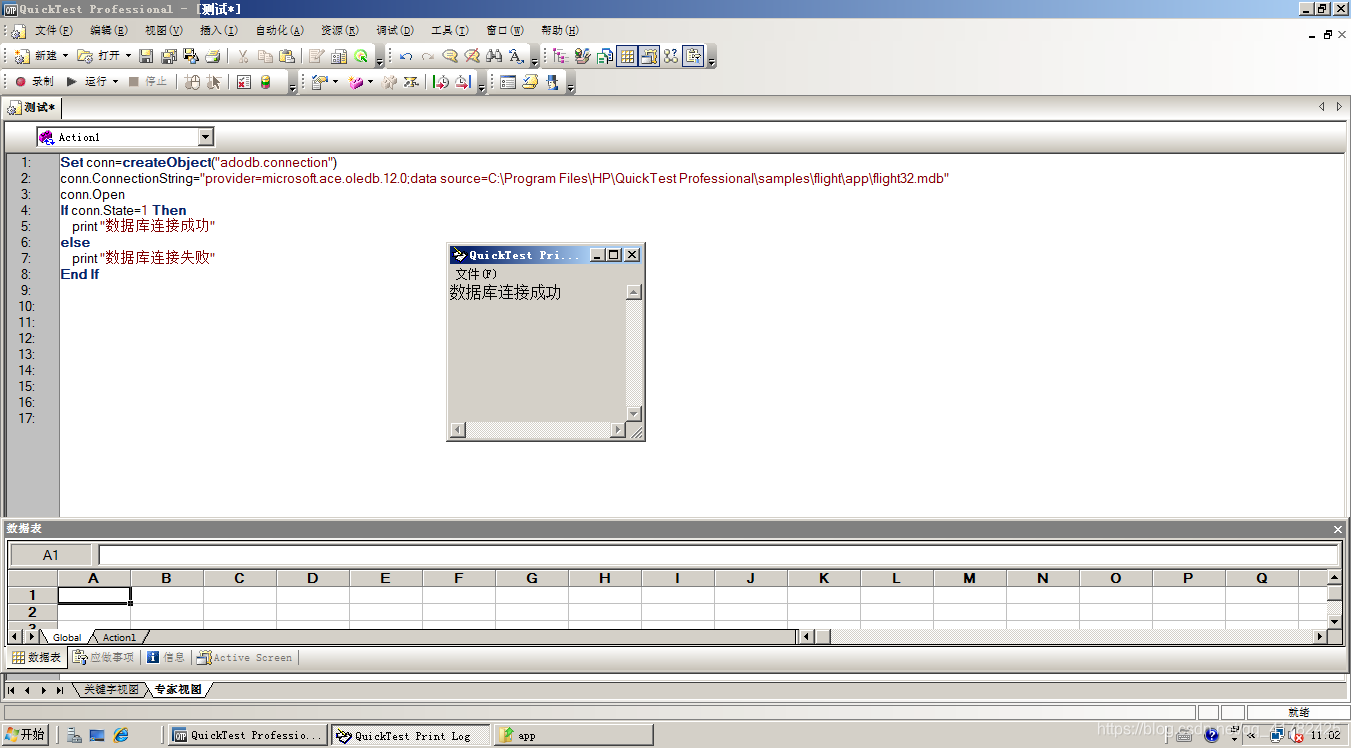Click the Save icon in the toolbar
The height and width of the screenshot is (748, 1351).
point(146,56)
